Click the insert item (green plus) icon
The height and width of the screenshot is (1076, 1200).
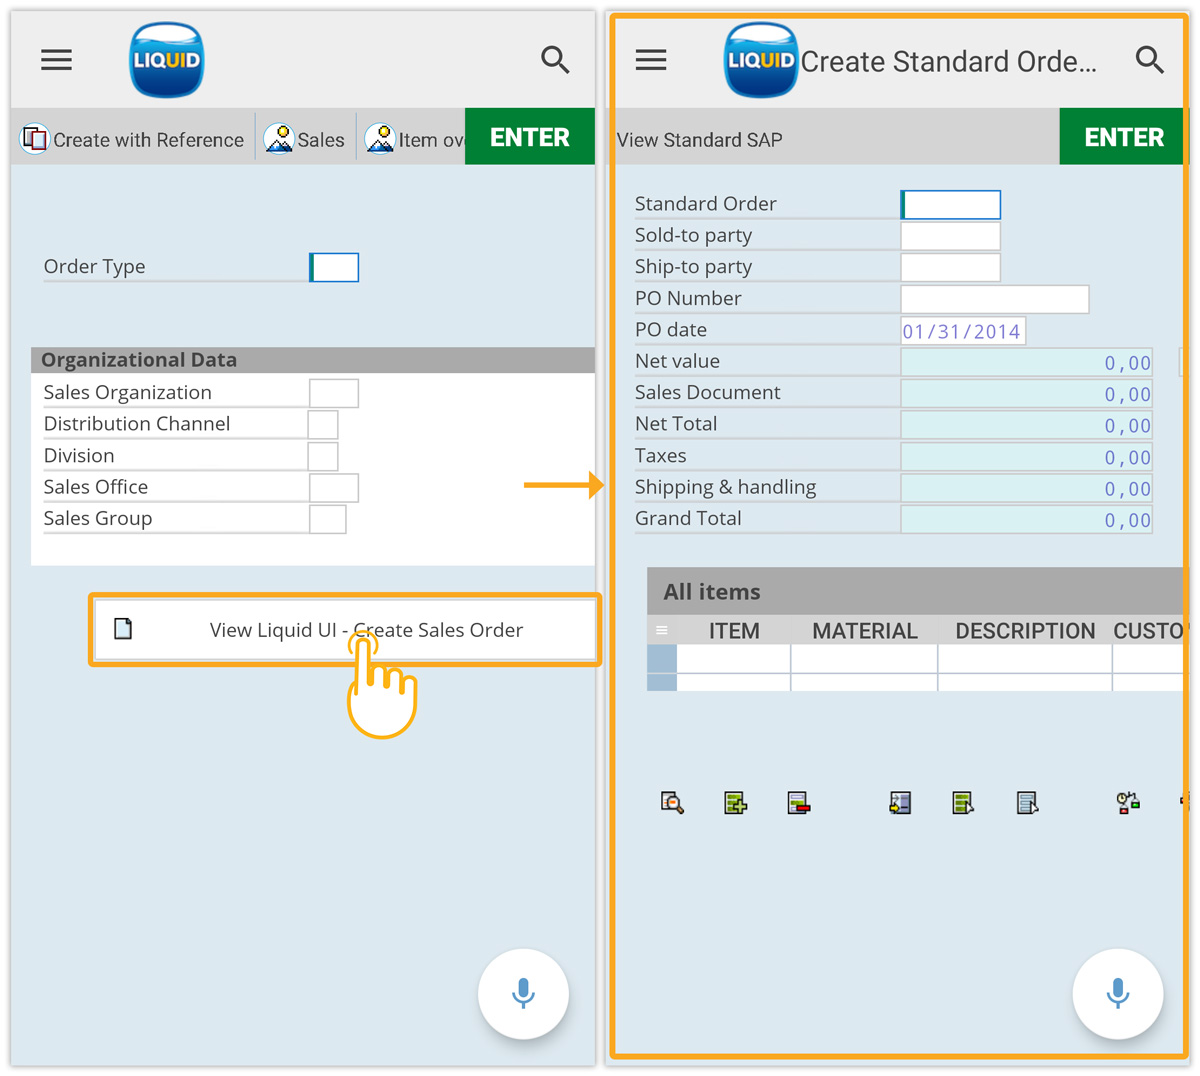pos(735,803)
